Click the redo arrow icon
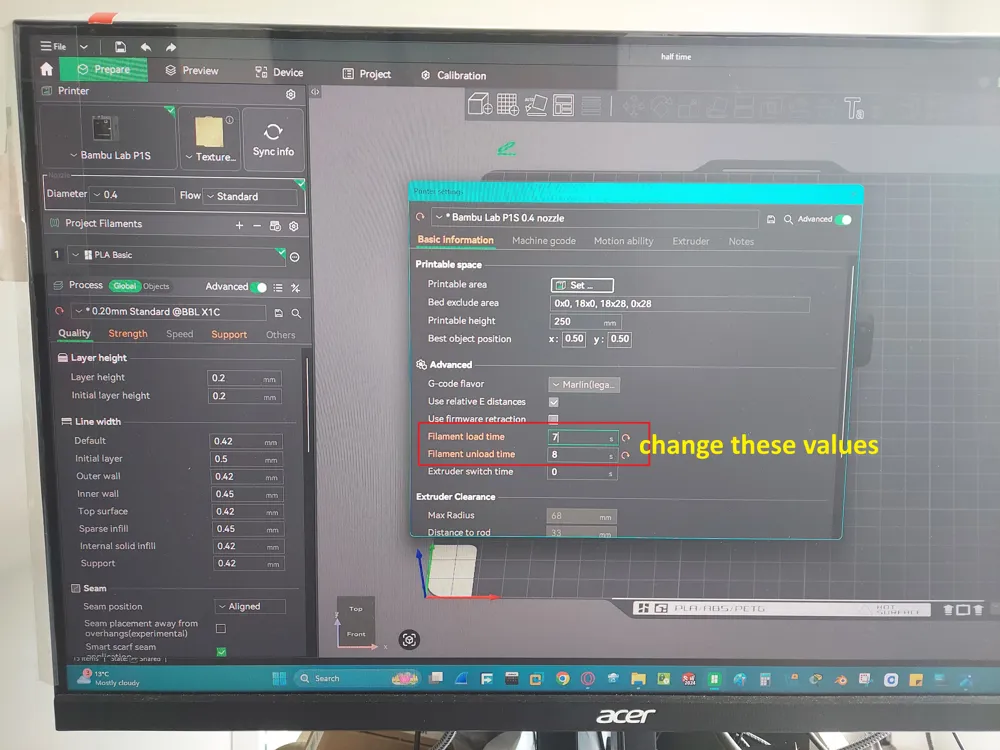 (x=170, y=47)
